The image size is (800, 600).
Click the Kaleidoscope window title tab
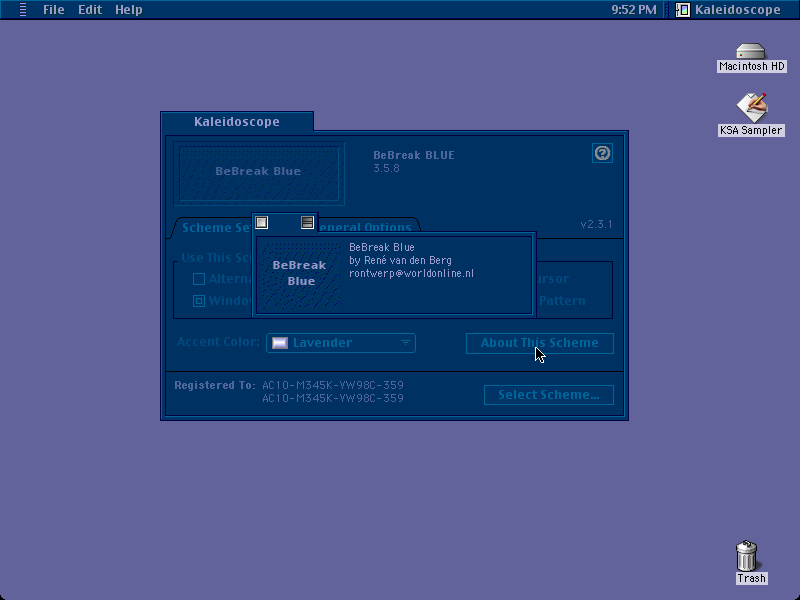tap(237, 121)
